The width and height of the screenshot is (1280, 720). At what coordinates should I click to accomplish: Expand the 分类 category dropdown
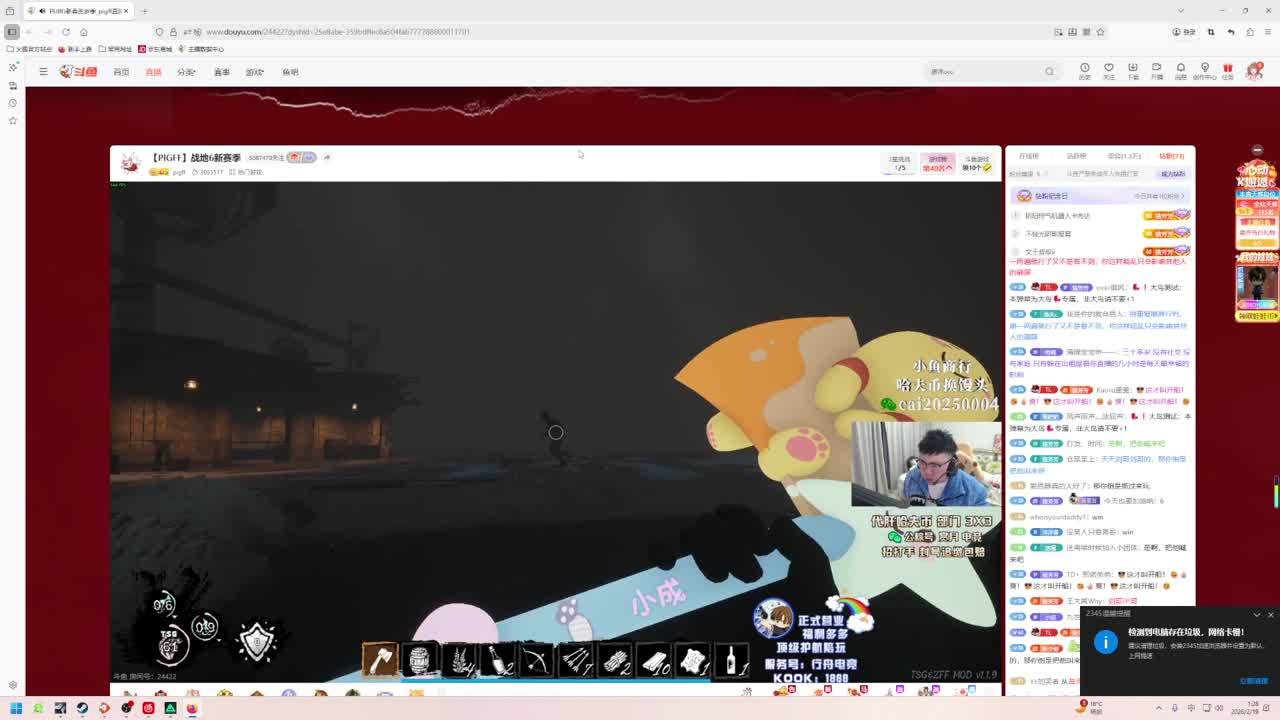pos(186,72)
